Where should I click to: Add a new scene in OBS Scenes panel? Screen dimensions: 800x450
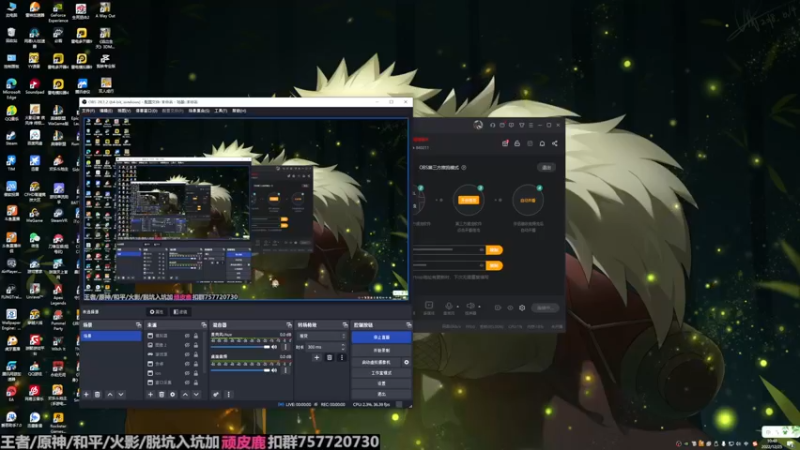point(86,394)
